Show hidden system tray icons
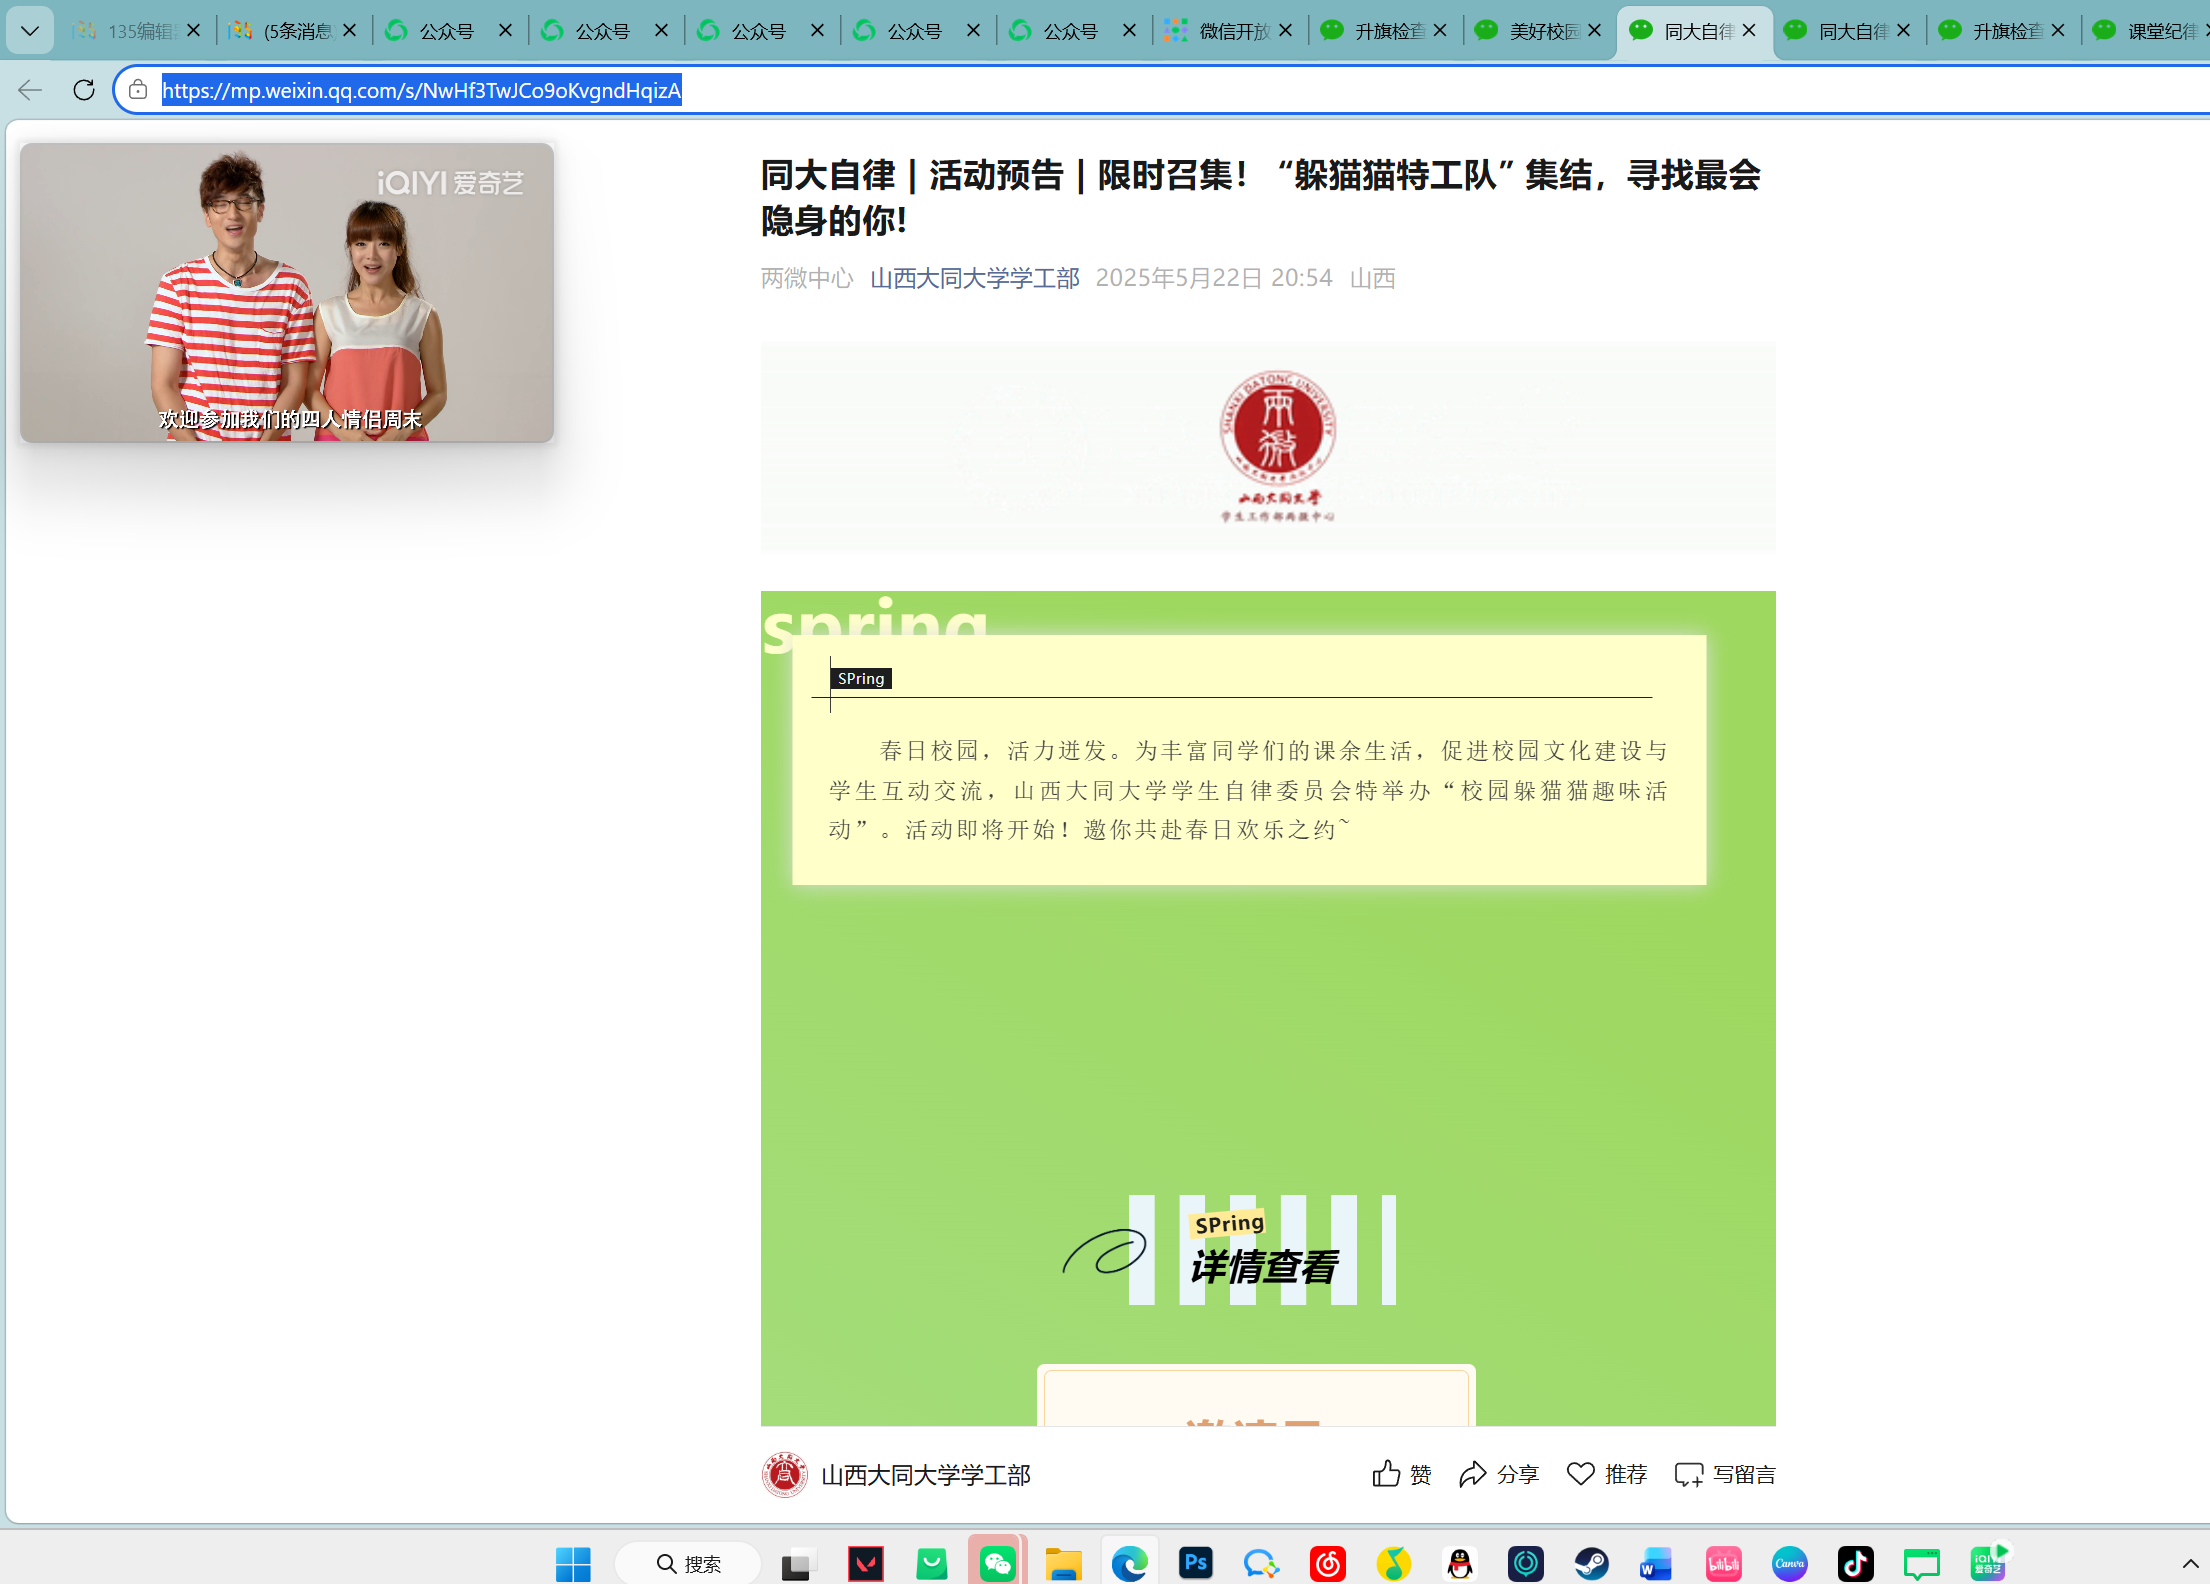This screenshot has height=1584, width=2210. (x=2189, y=1563)
